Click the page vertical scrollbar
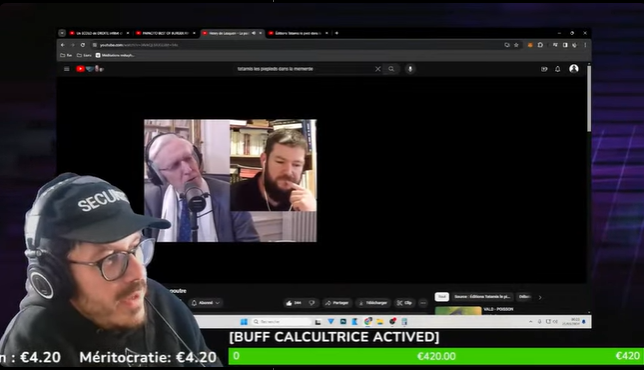The image size is (644, 370). (x=589, y=99)
